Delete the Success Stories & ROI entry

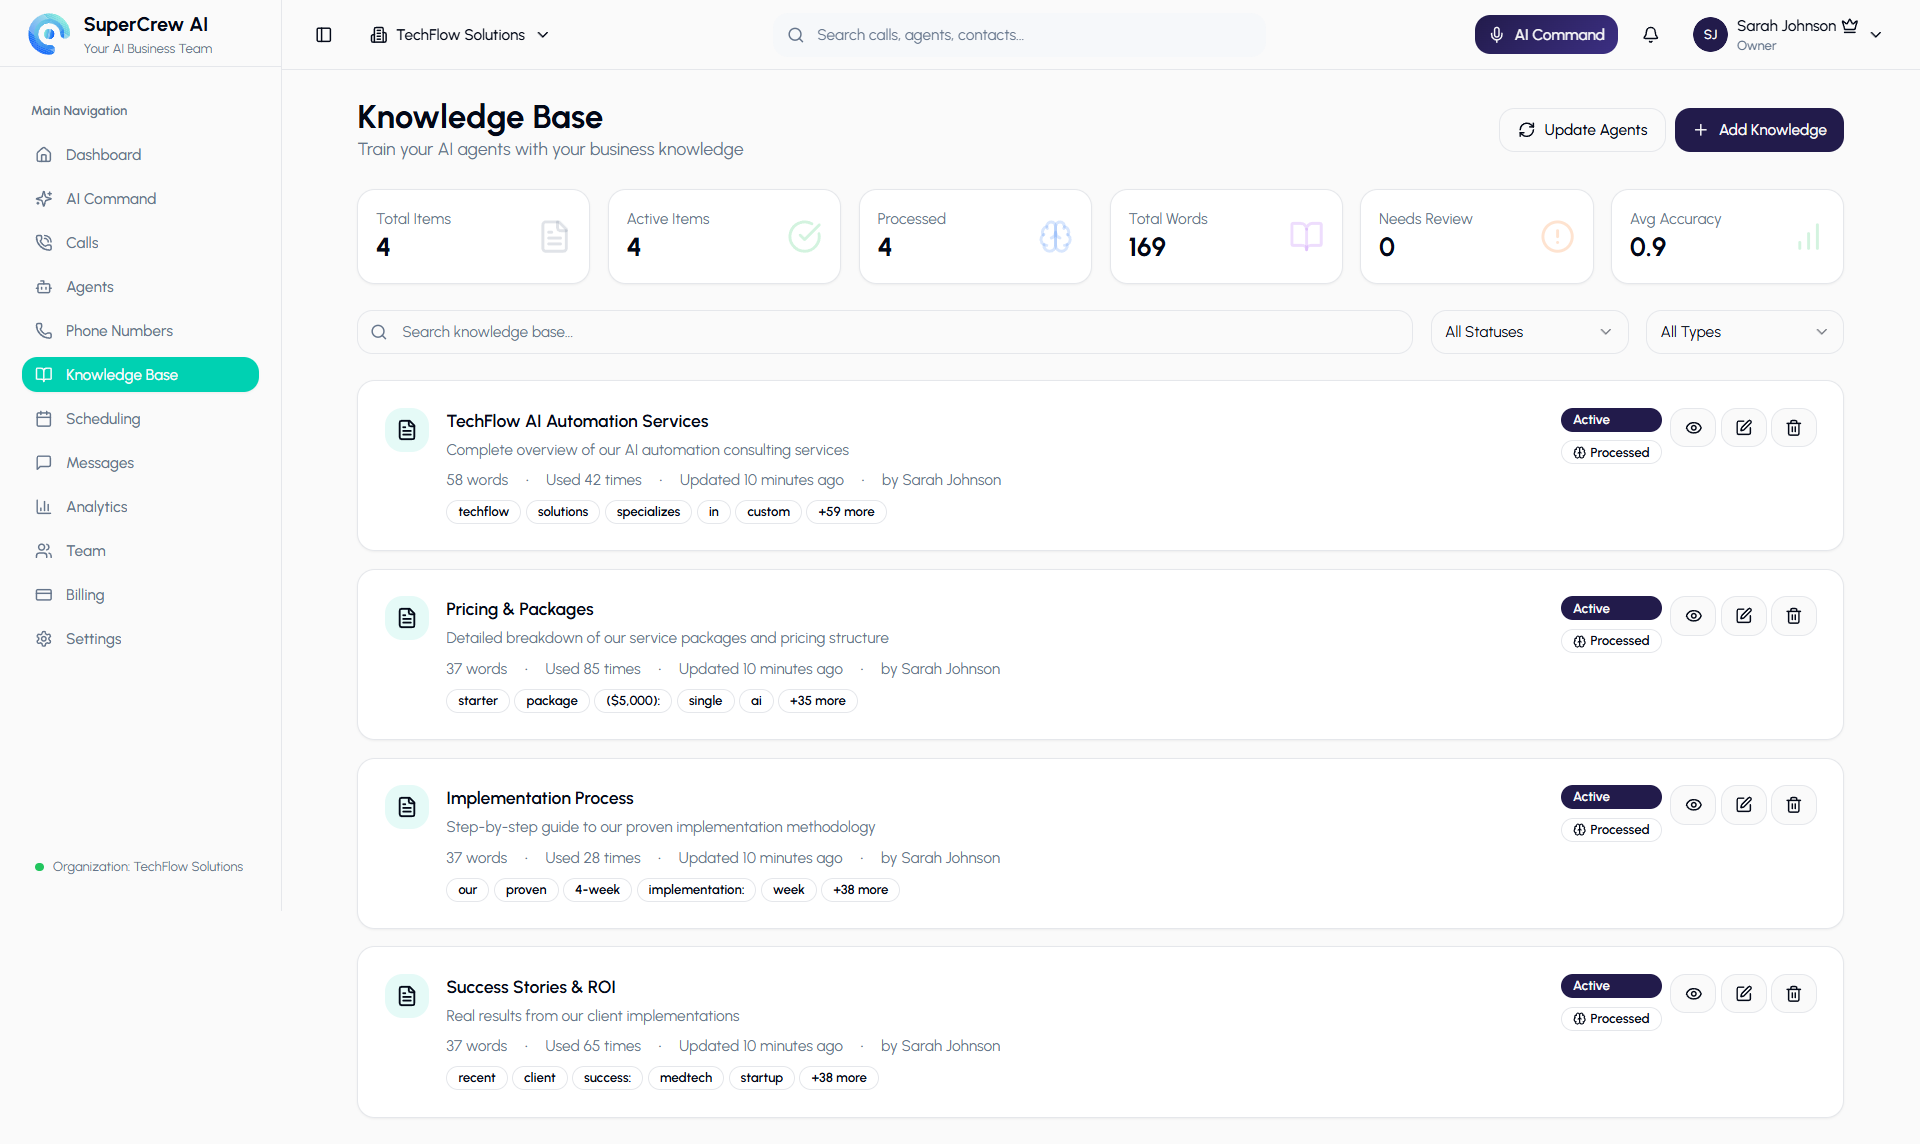(1794, 994)
